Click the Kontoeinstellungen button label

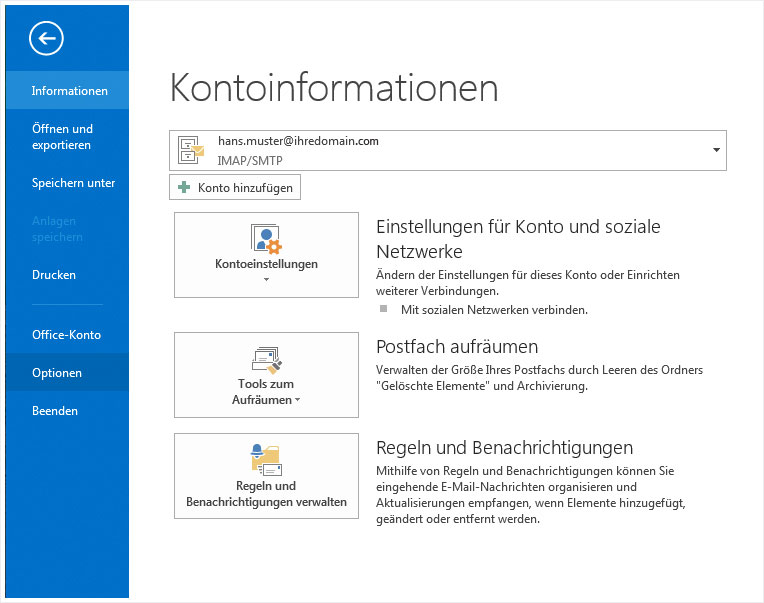(267, 264)
